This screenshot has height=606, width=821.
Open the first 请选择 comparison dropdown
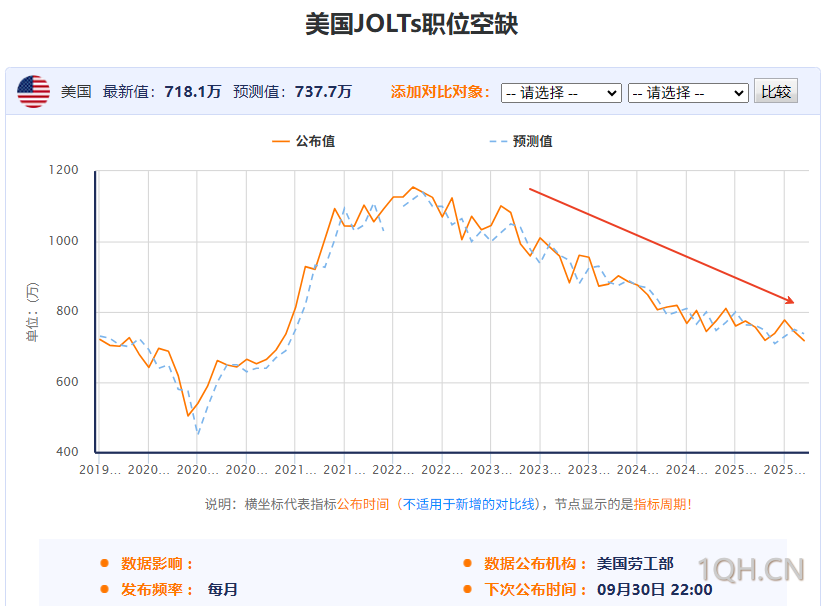(561, 92)
